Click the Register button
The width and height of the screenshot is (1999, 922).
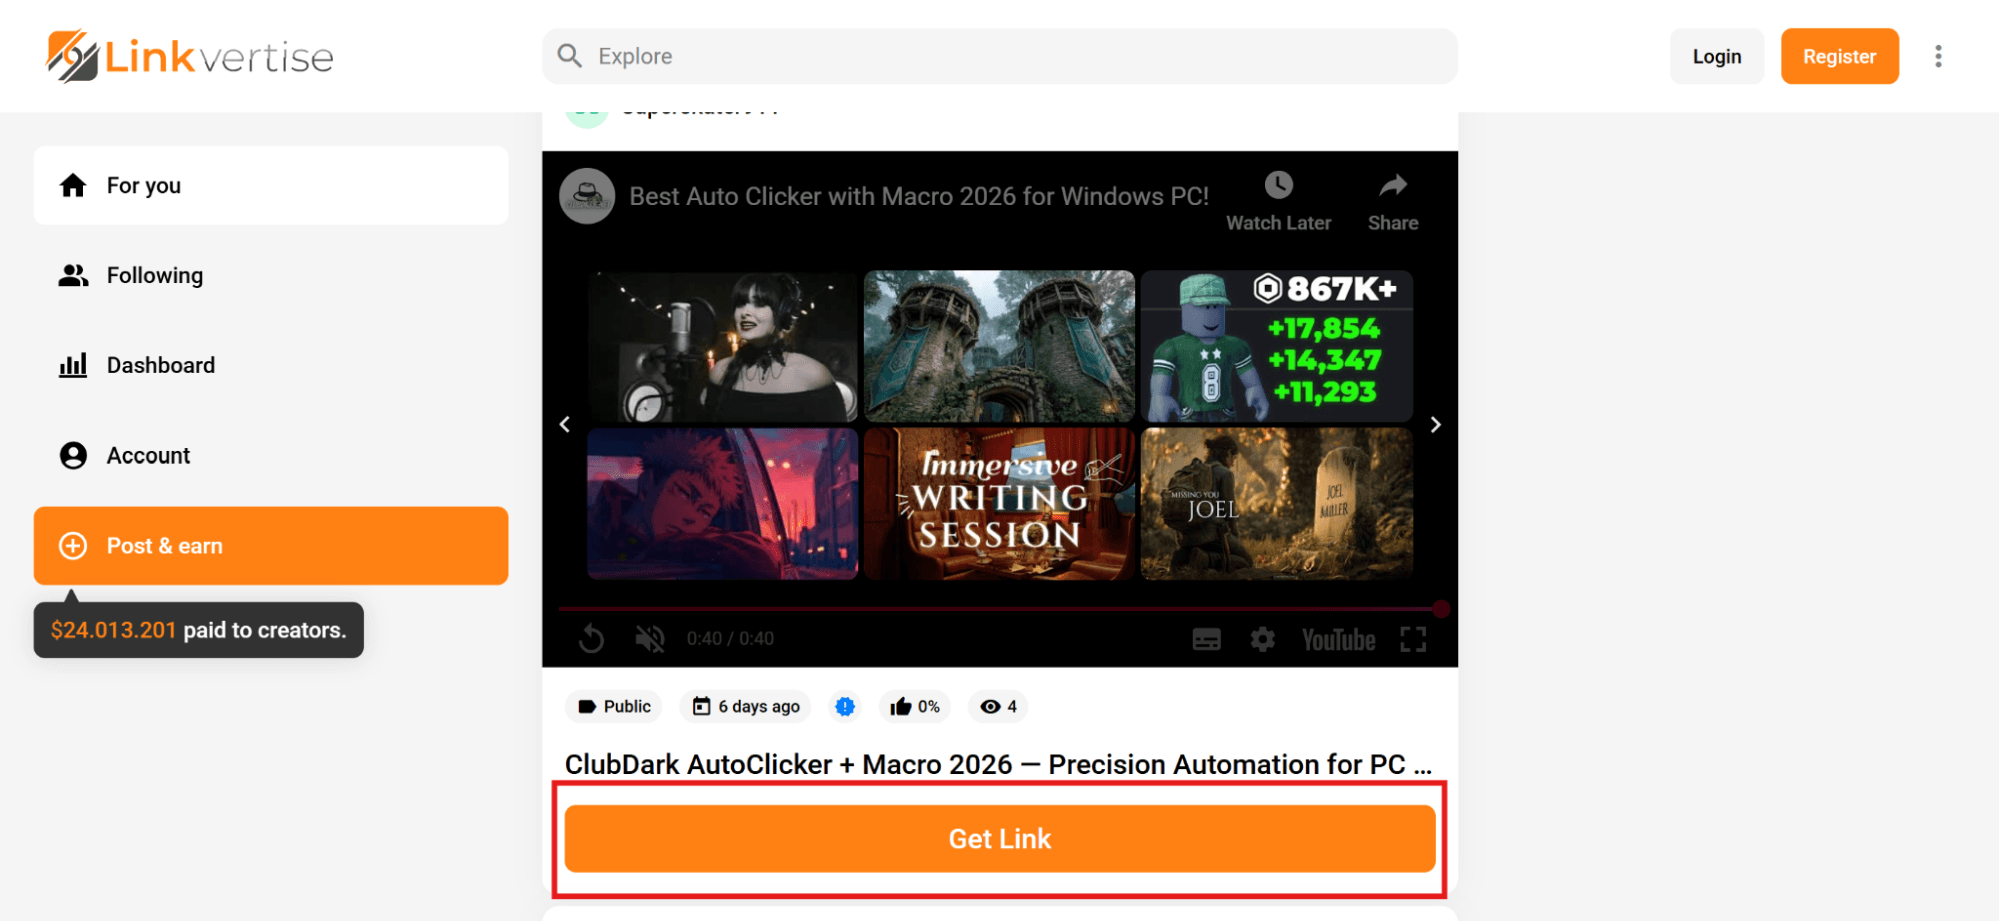click(1839, 56)
